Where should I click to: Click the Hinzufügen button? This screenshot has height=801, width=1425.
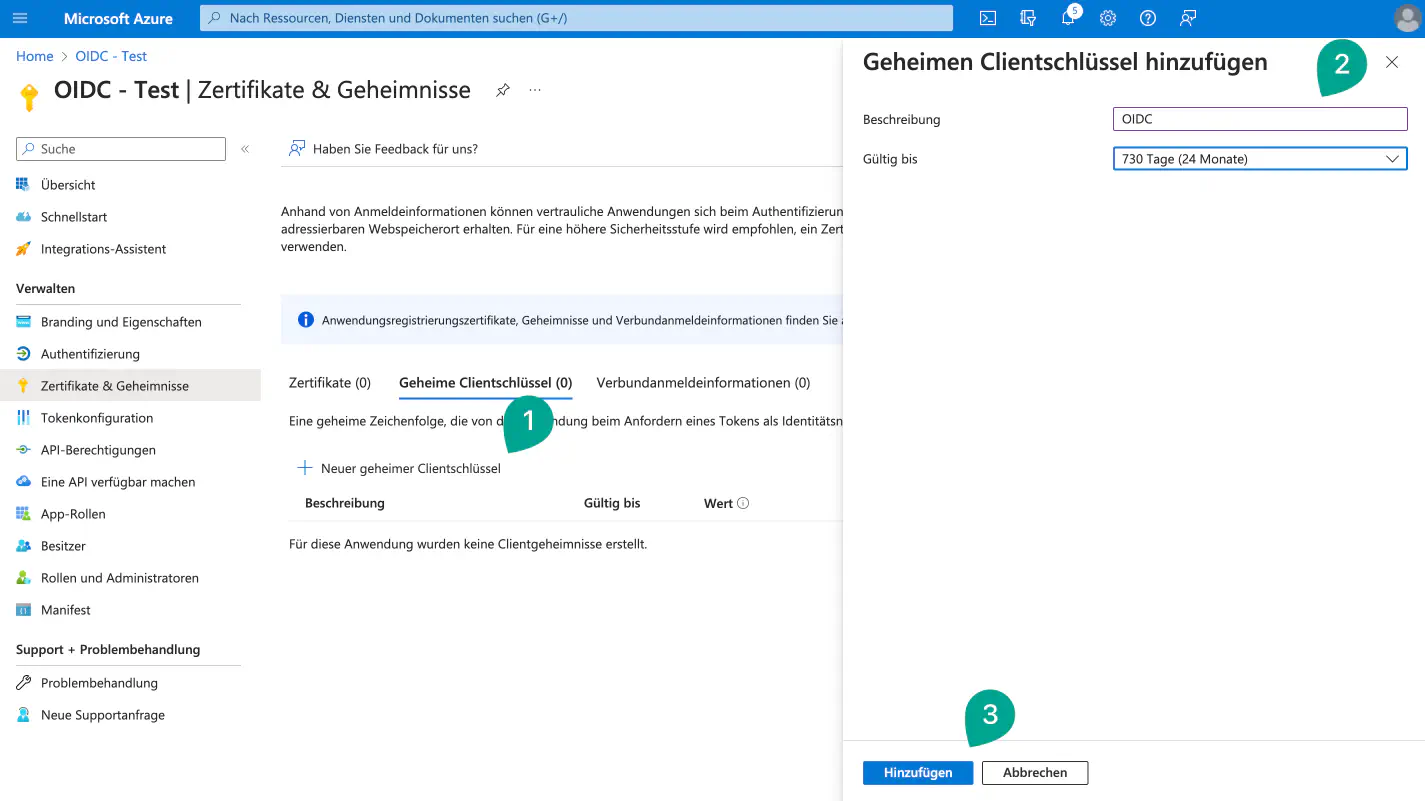point(918,773)
